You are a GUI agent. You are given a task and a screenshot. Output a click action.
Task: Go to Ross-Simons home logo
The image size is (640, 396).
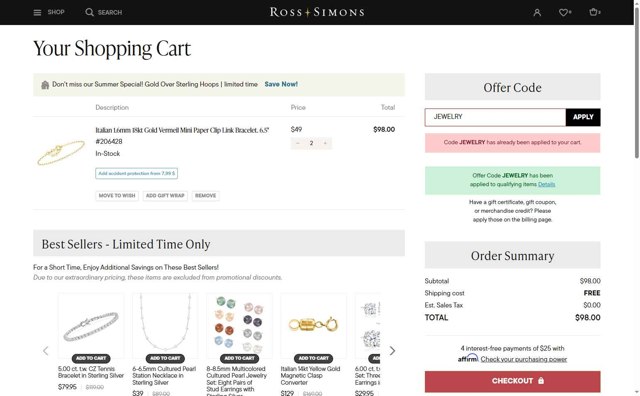click(x=317, y=12)
